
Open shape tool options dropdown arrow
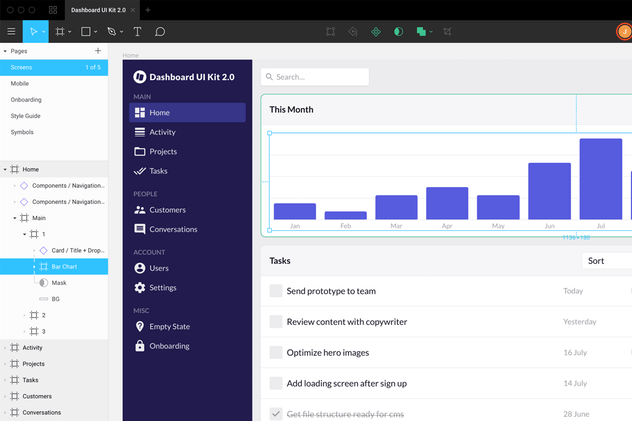click(x=96, y=32)
